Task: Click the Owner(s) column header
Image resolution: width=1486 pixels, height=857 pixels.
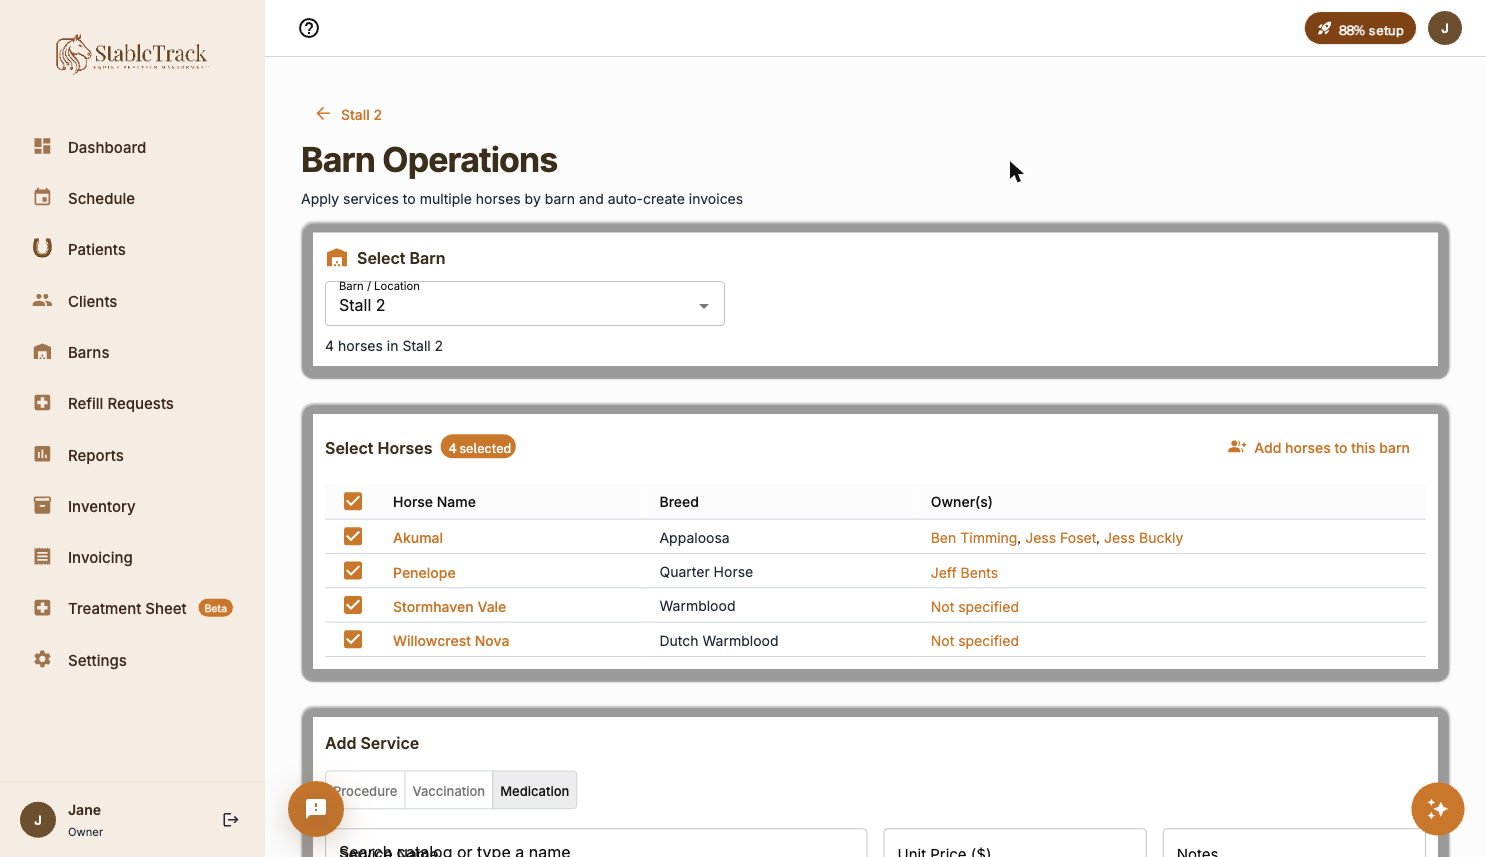Action: coord(961,502)
